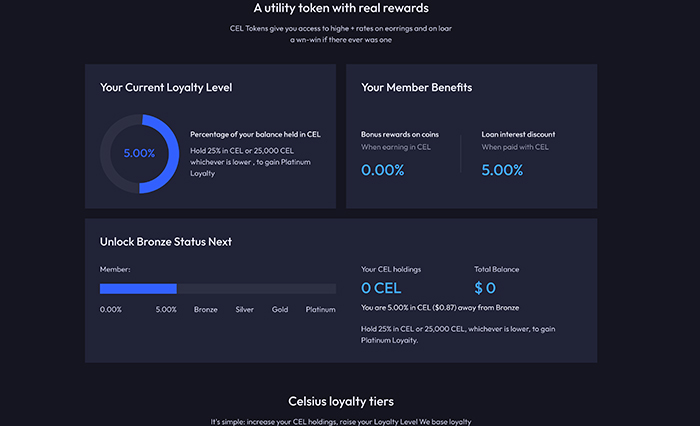Click the 5.00% loan interest discount value

[502, 170]
